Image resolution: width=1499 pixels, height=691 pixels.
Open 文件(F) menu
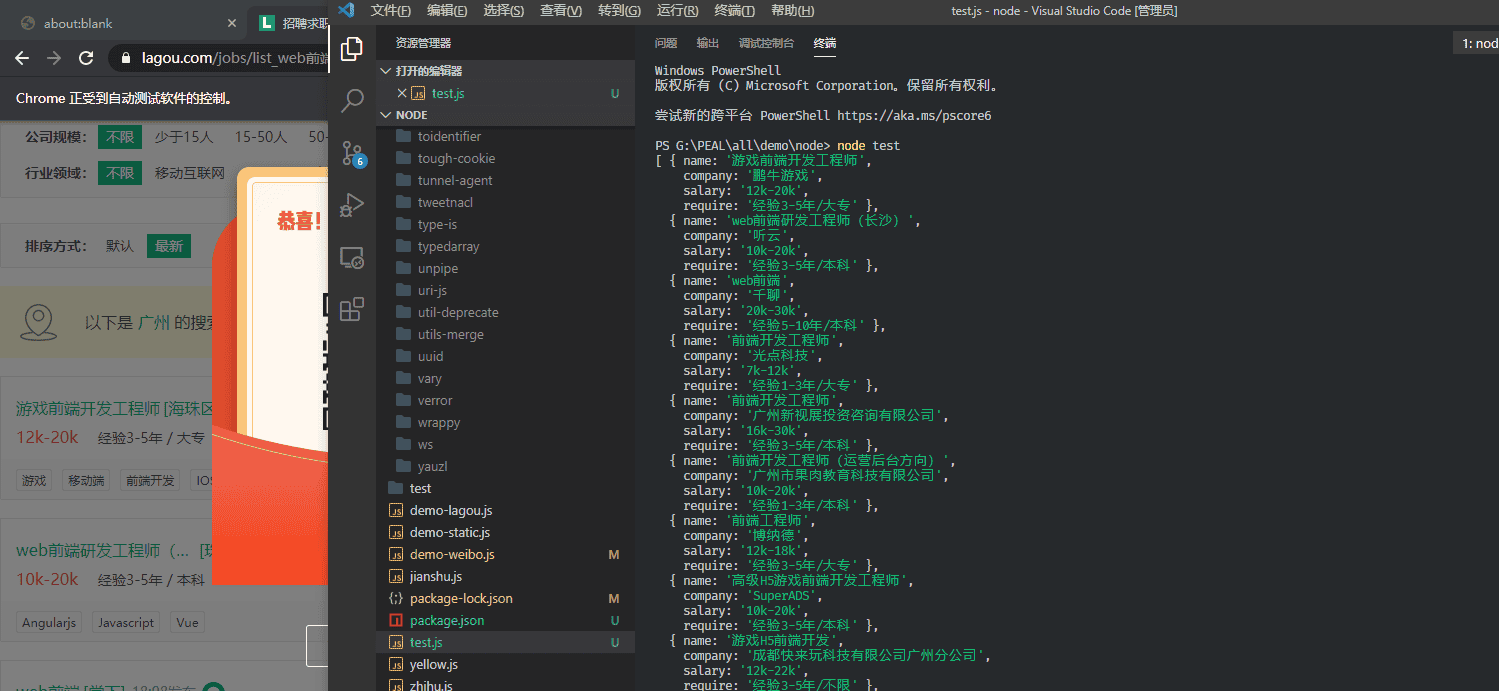pos(390,11)
